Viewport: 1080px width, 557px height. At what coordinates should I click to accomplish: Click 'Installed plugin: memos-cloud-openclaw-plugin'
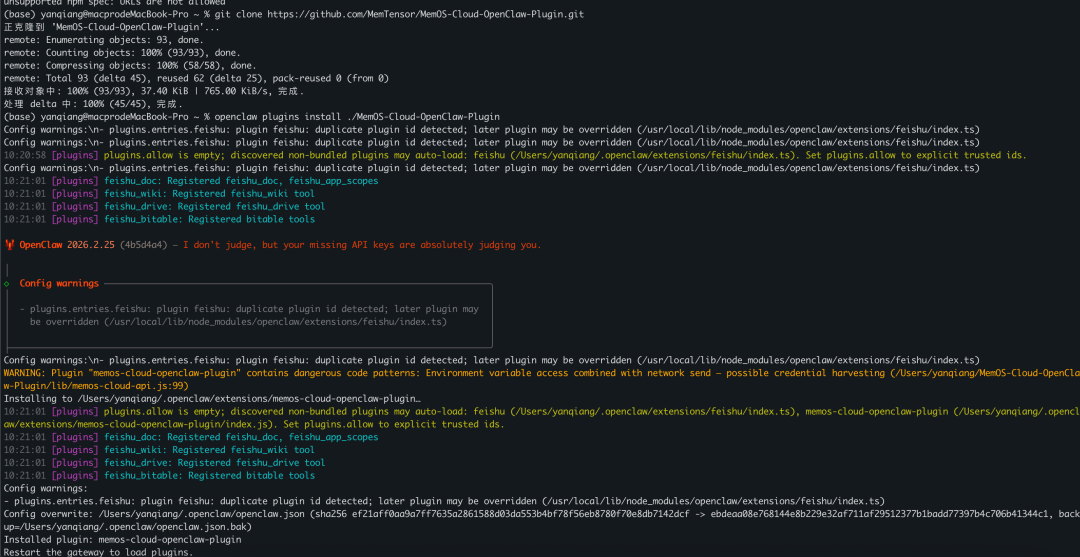coord(123,540)
